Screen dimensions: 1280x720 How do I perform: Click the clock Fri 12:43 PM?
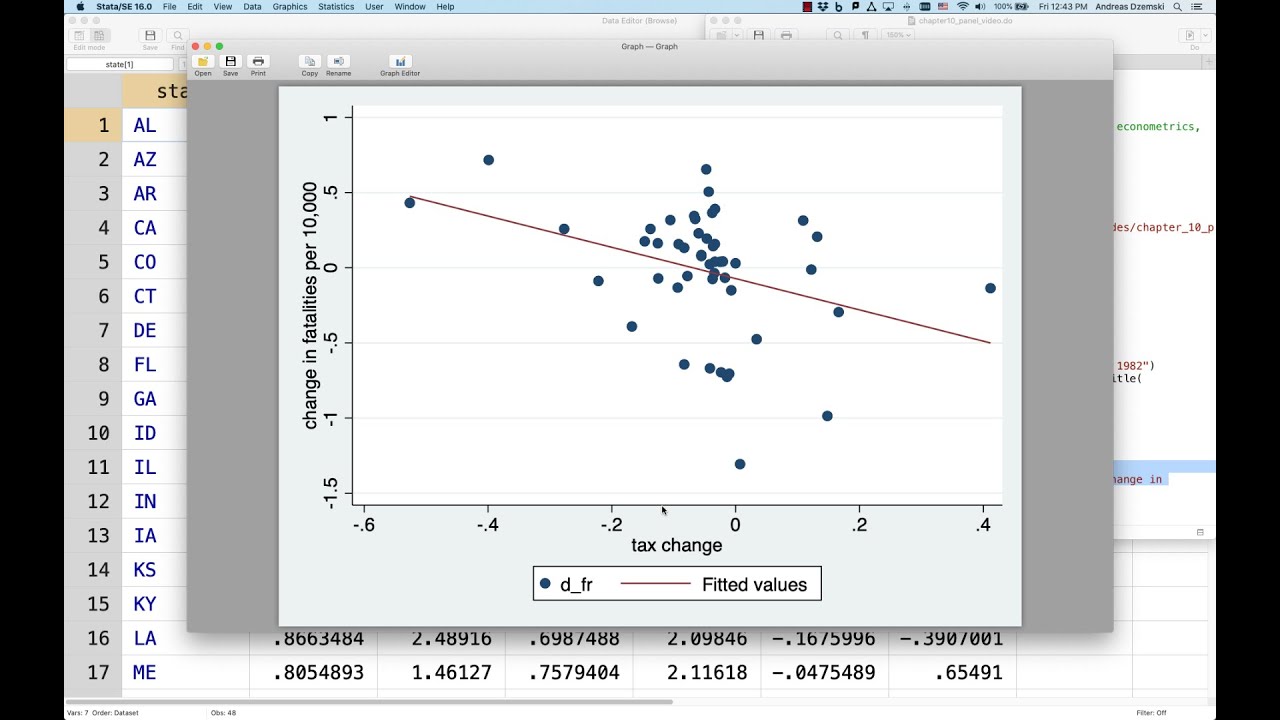1065,6
